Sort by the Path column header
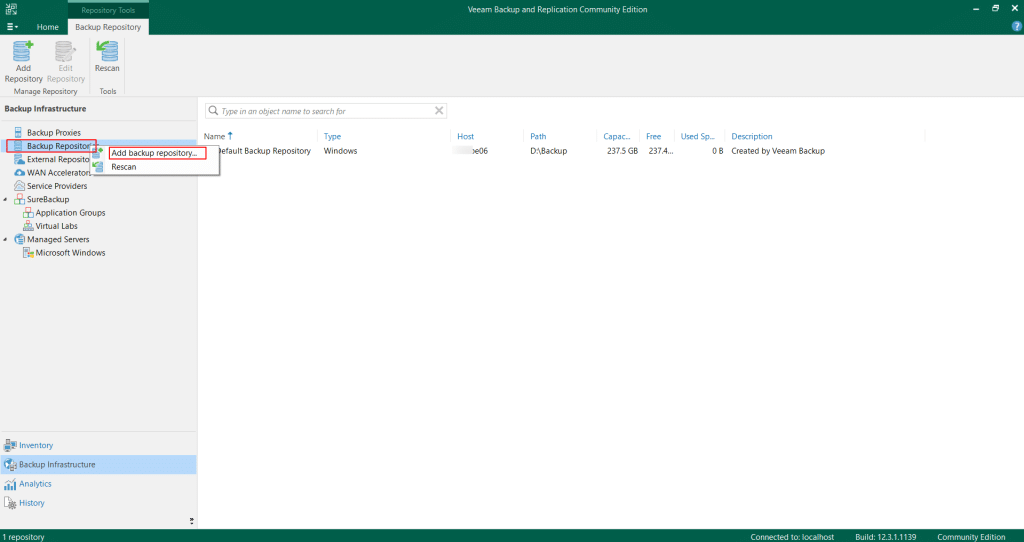The height and width of the screenshot is (542, 1024). click(538, 136)
